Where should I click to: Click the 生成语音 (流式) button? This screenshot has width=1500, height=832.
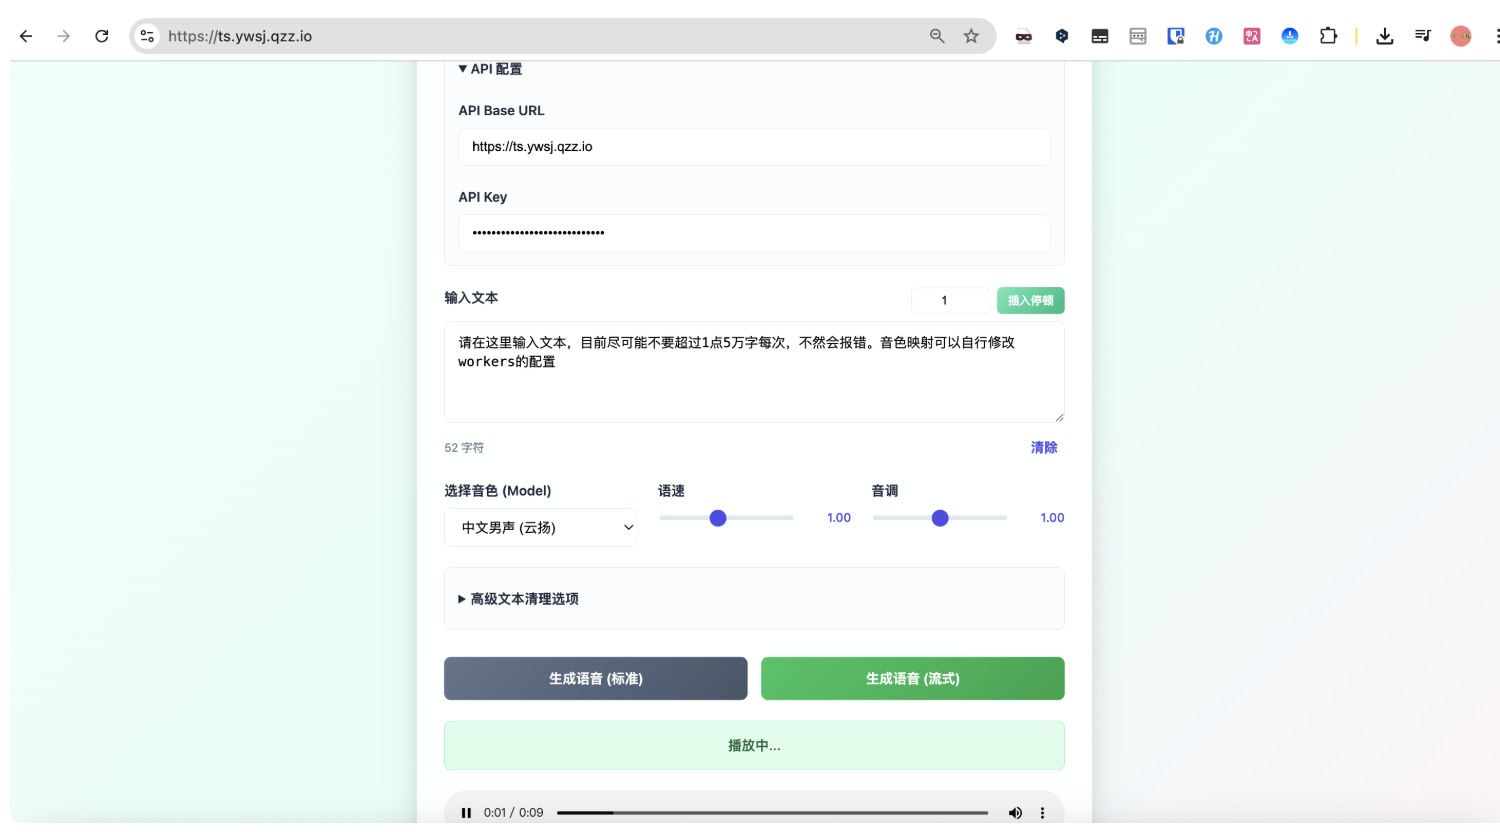[912, 678]
